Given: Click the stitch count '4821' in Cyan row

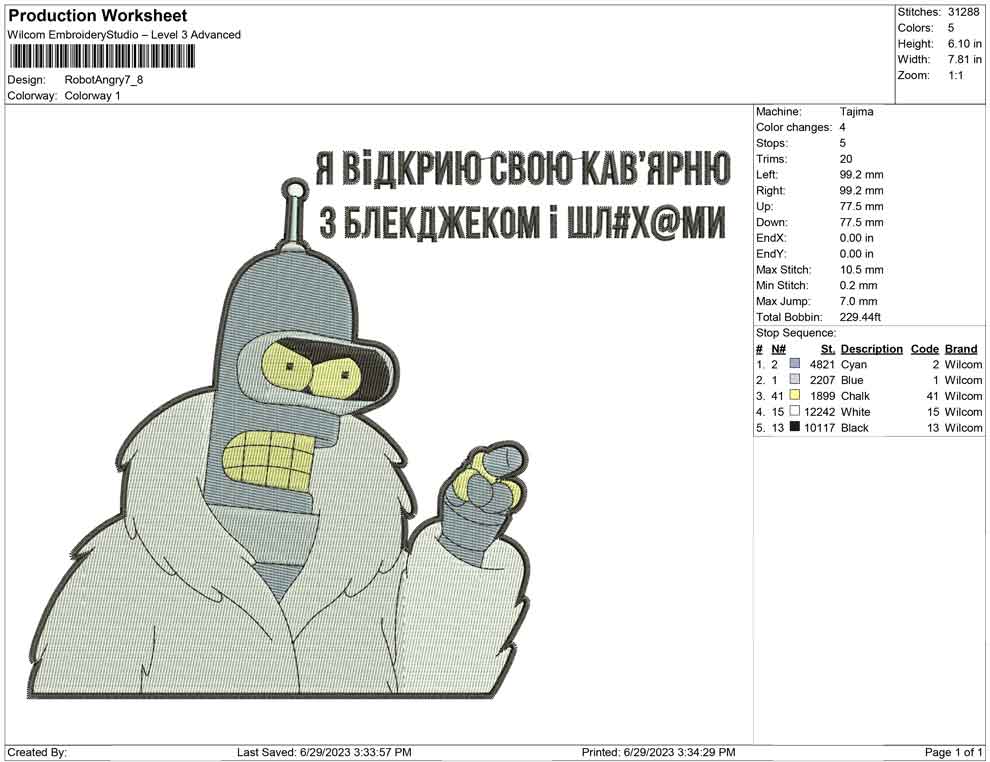Looking at the screenshot, I should (x=822, y=364).
